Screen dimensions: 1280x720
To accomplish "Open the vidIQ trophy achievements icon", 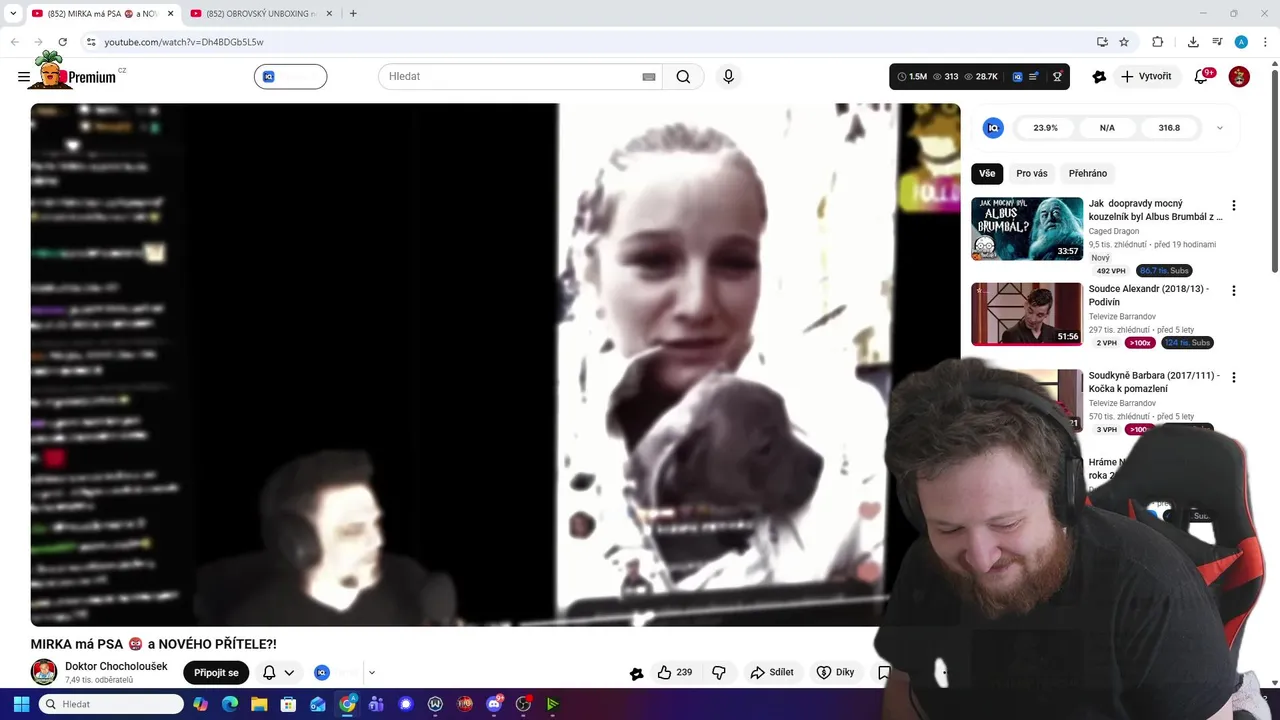I will [1057, 77].
